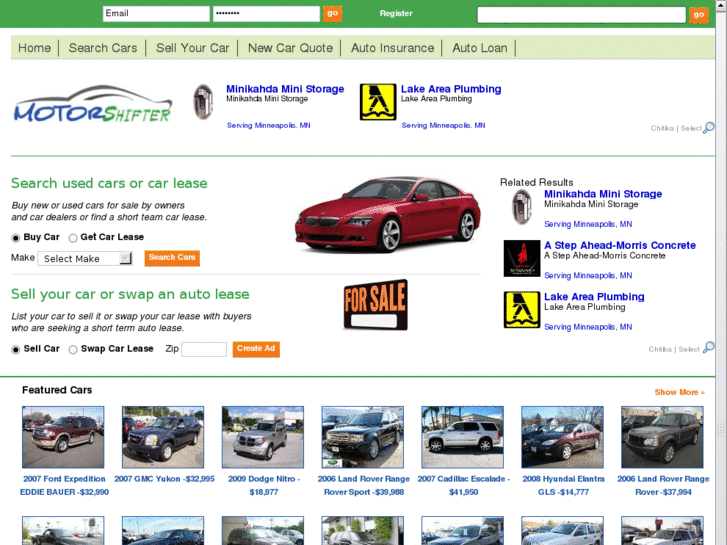Click Serving Minneapolis, MN under banner Minikahda ad

coord(268,125)
